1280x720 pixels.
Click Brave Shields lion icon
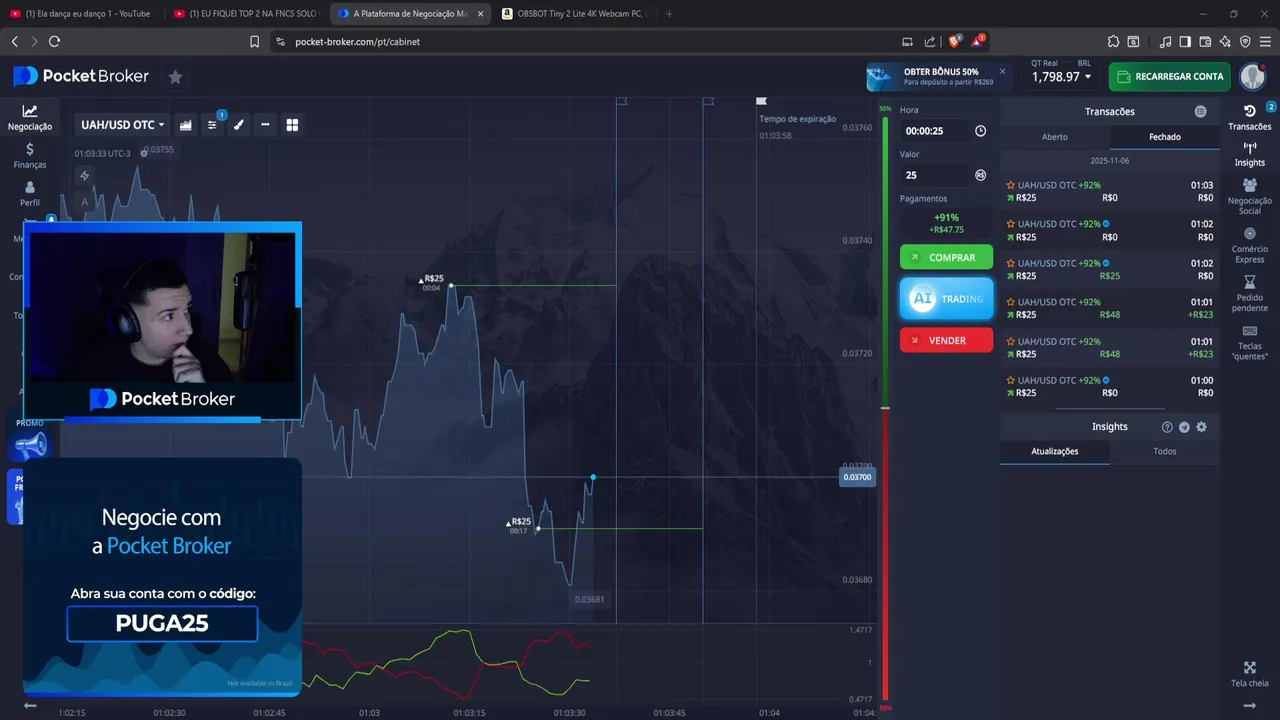[x=955, y=41]
